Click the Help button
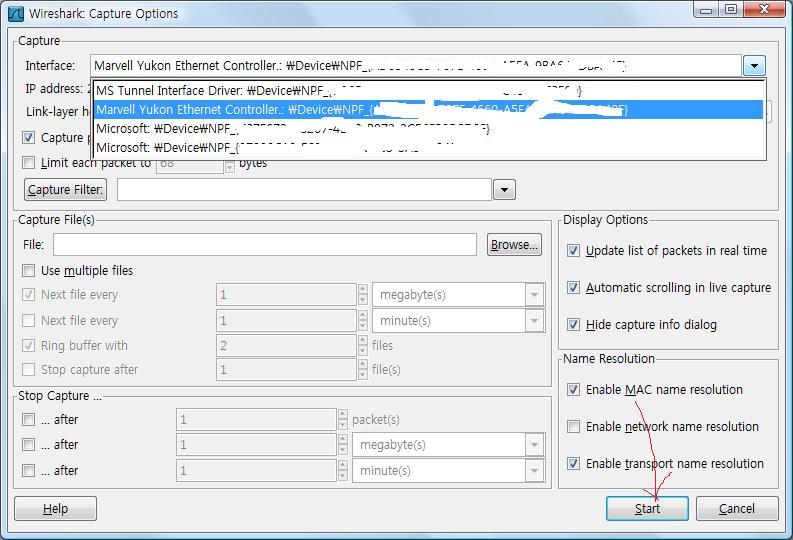Screen dimensions: 793x540 pos(56,509)
